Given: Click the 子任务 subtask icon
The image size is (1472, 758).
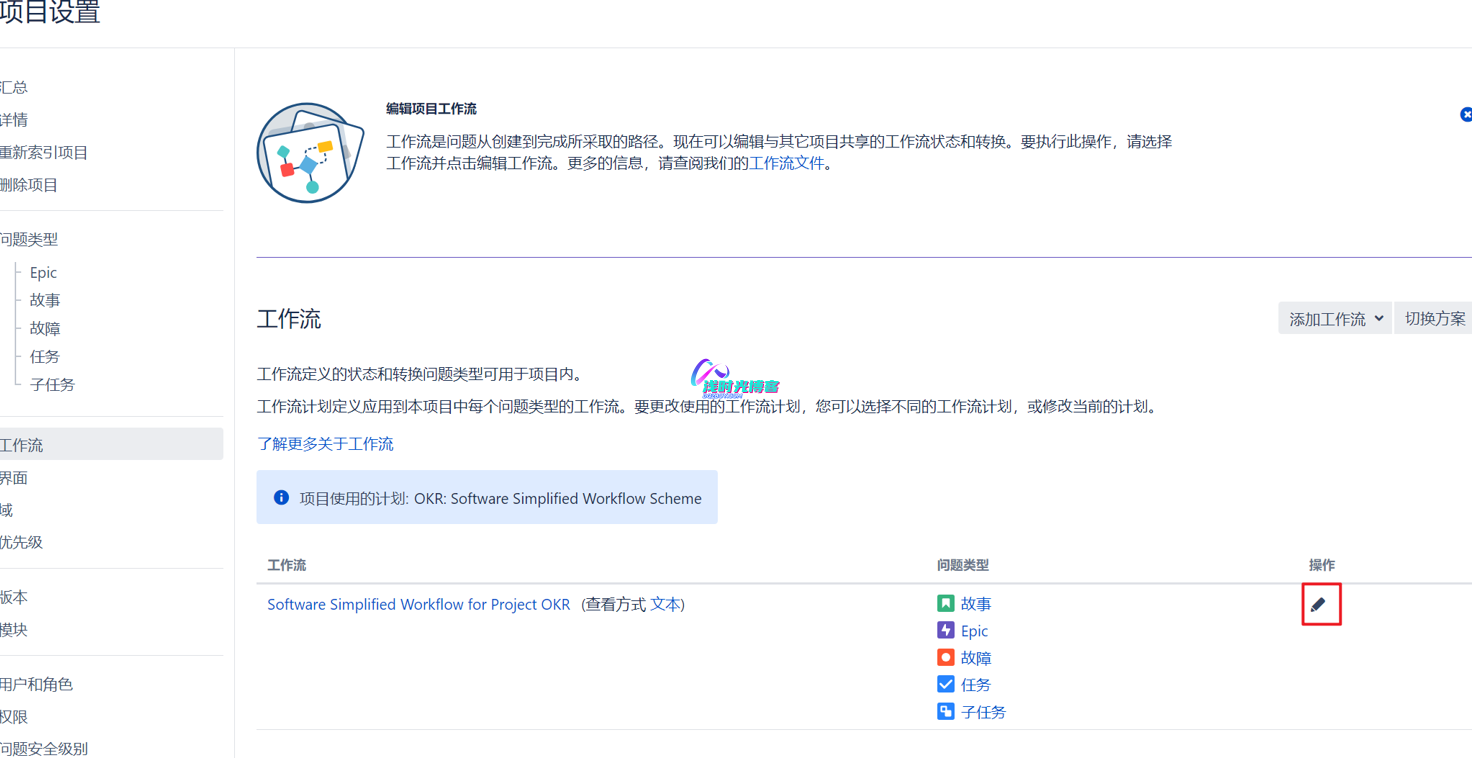Looking at the screenshot, I should [x=945, y=711].
